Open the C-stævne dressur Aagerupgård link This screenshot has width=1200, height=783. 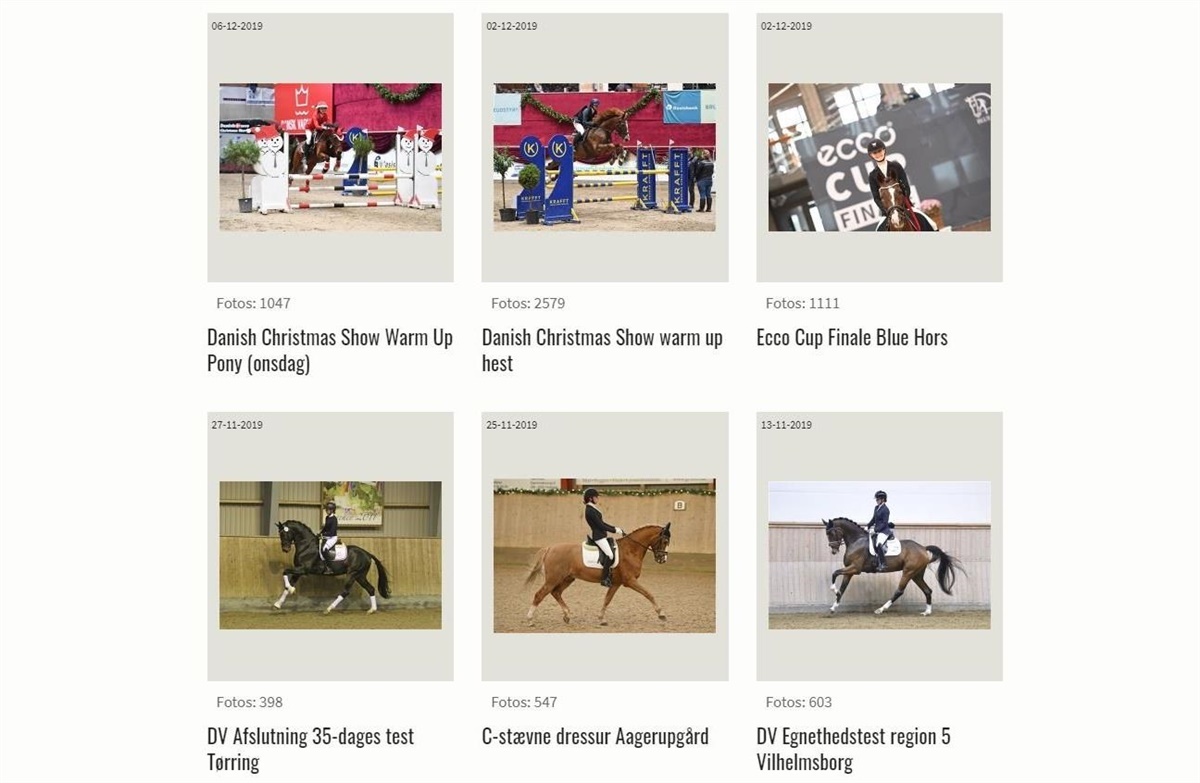(595, 736)
